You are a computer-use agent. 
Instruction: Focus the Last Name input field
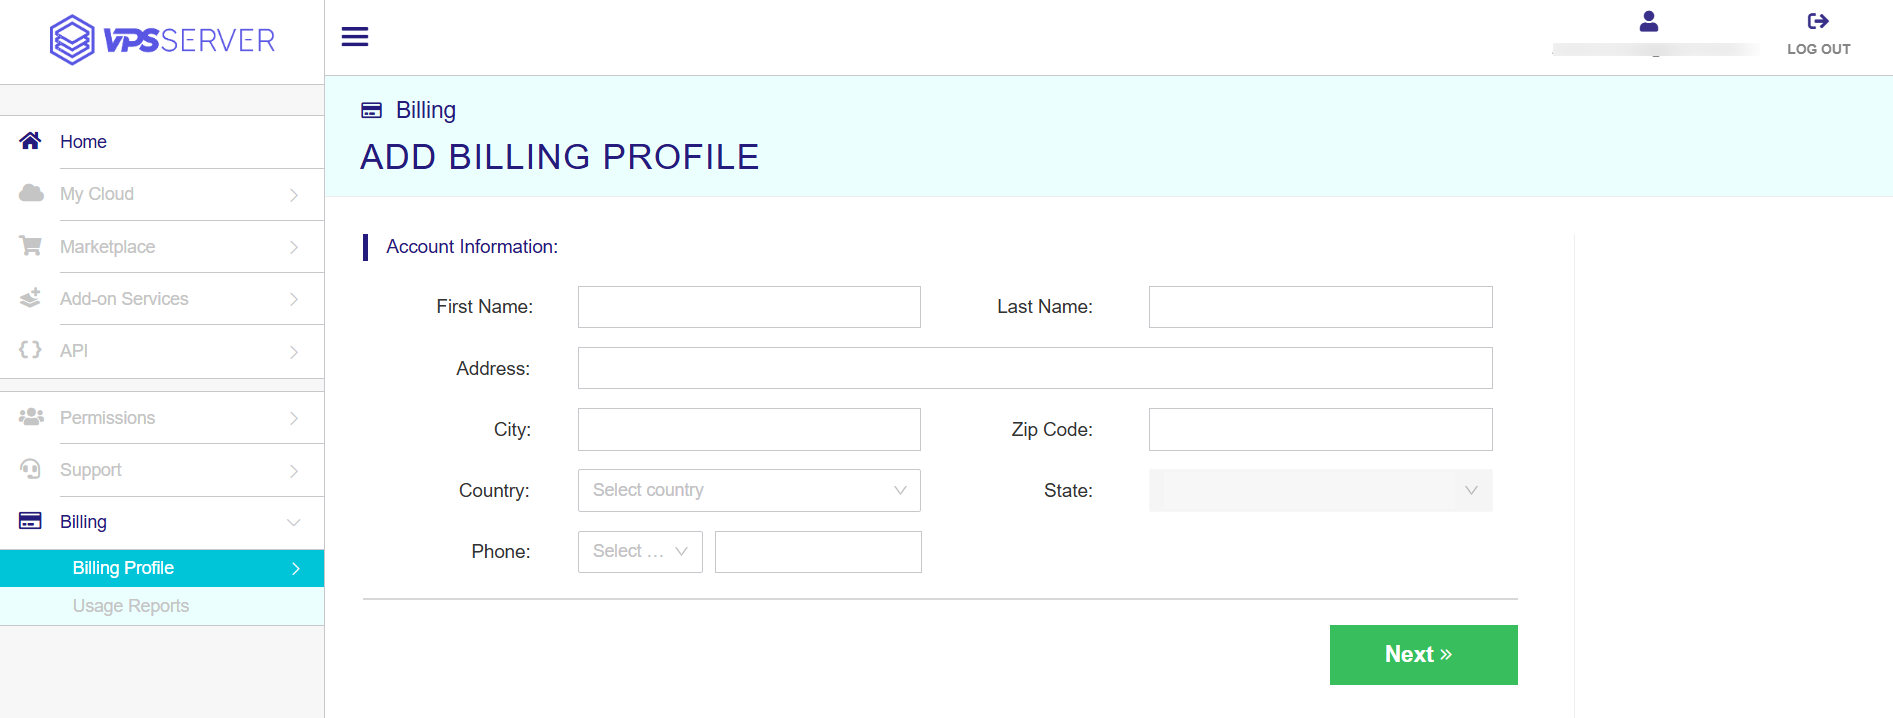tap(1320, 307)
